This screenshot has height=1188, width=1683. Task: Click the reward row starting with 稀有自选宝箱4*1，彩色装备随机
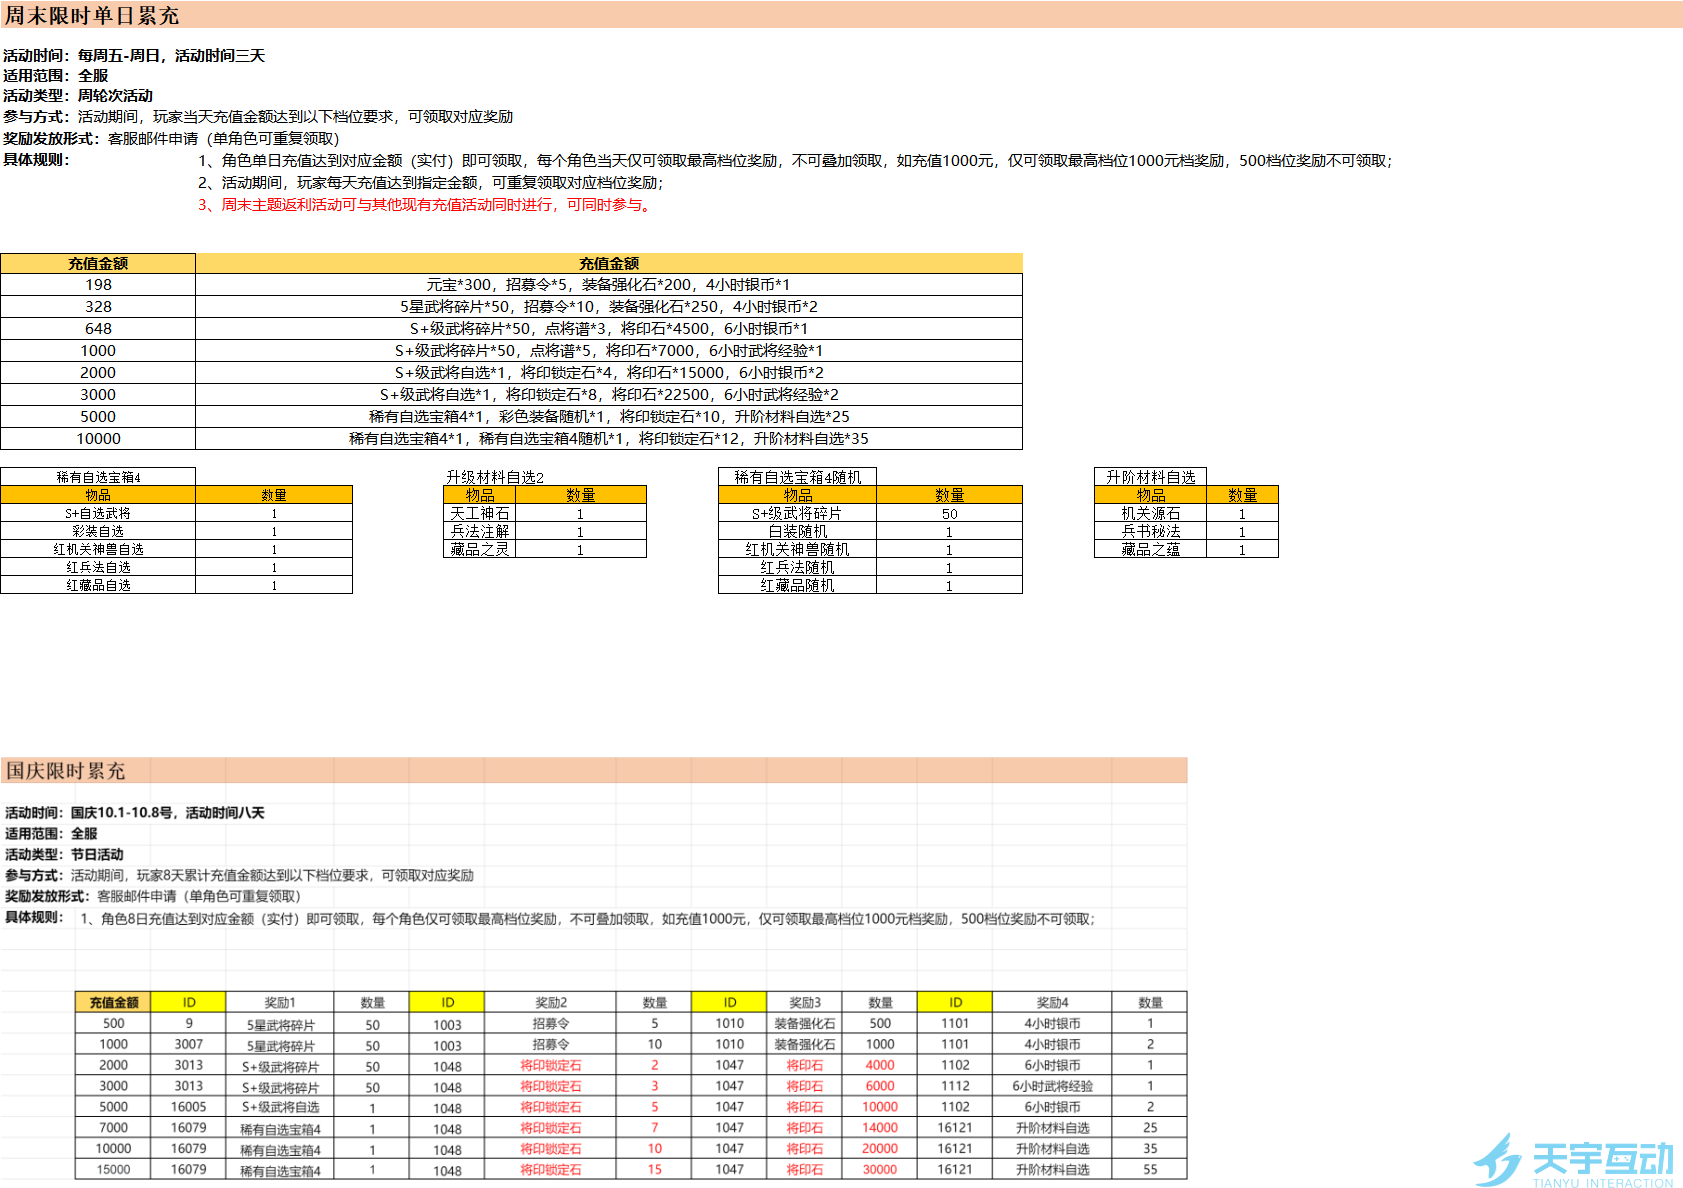pyautogui.click(x=608, y=417)
